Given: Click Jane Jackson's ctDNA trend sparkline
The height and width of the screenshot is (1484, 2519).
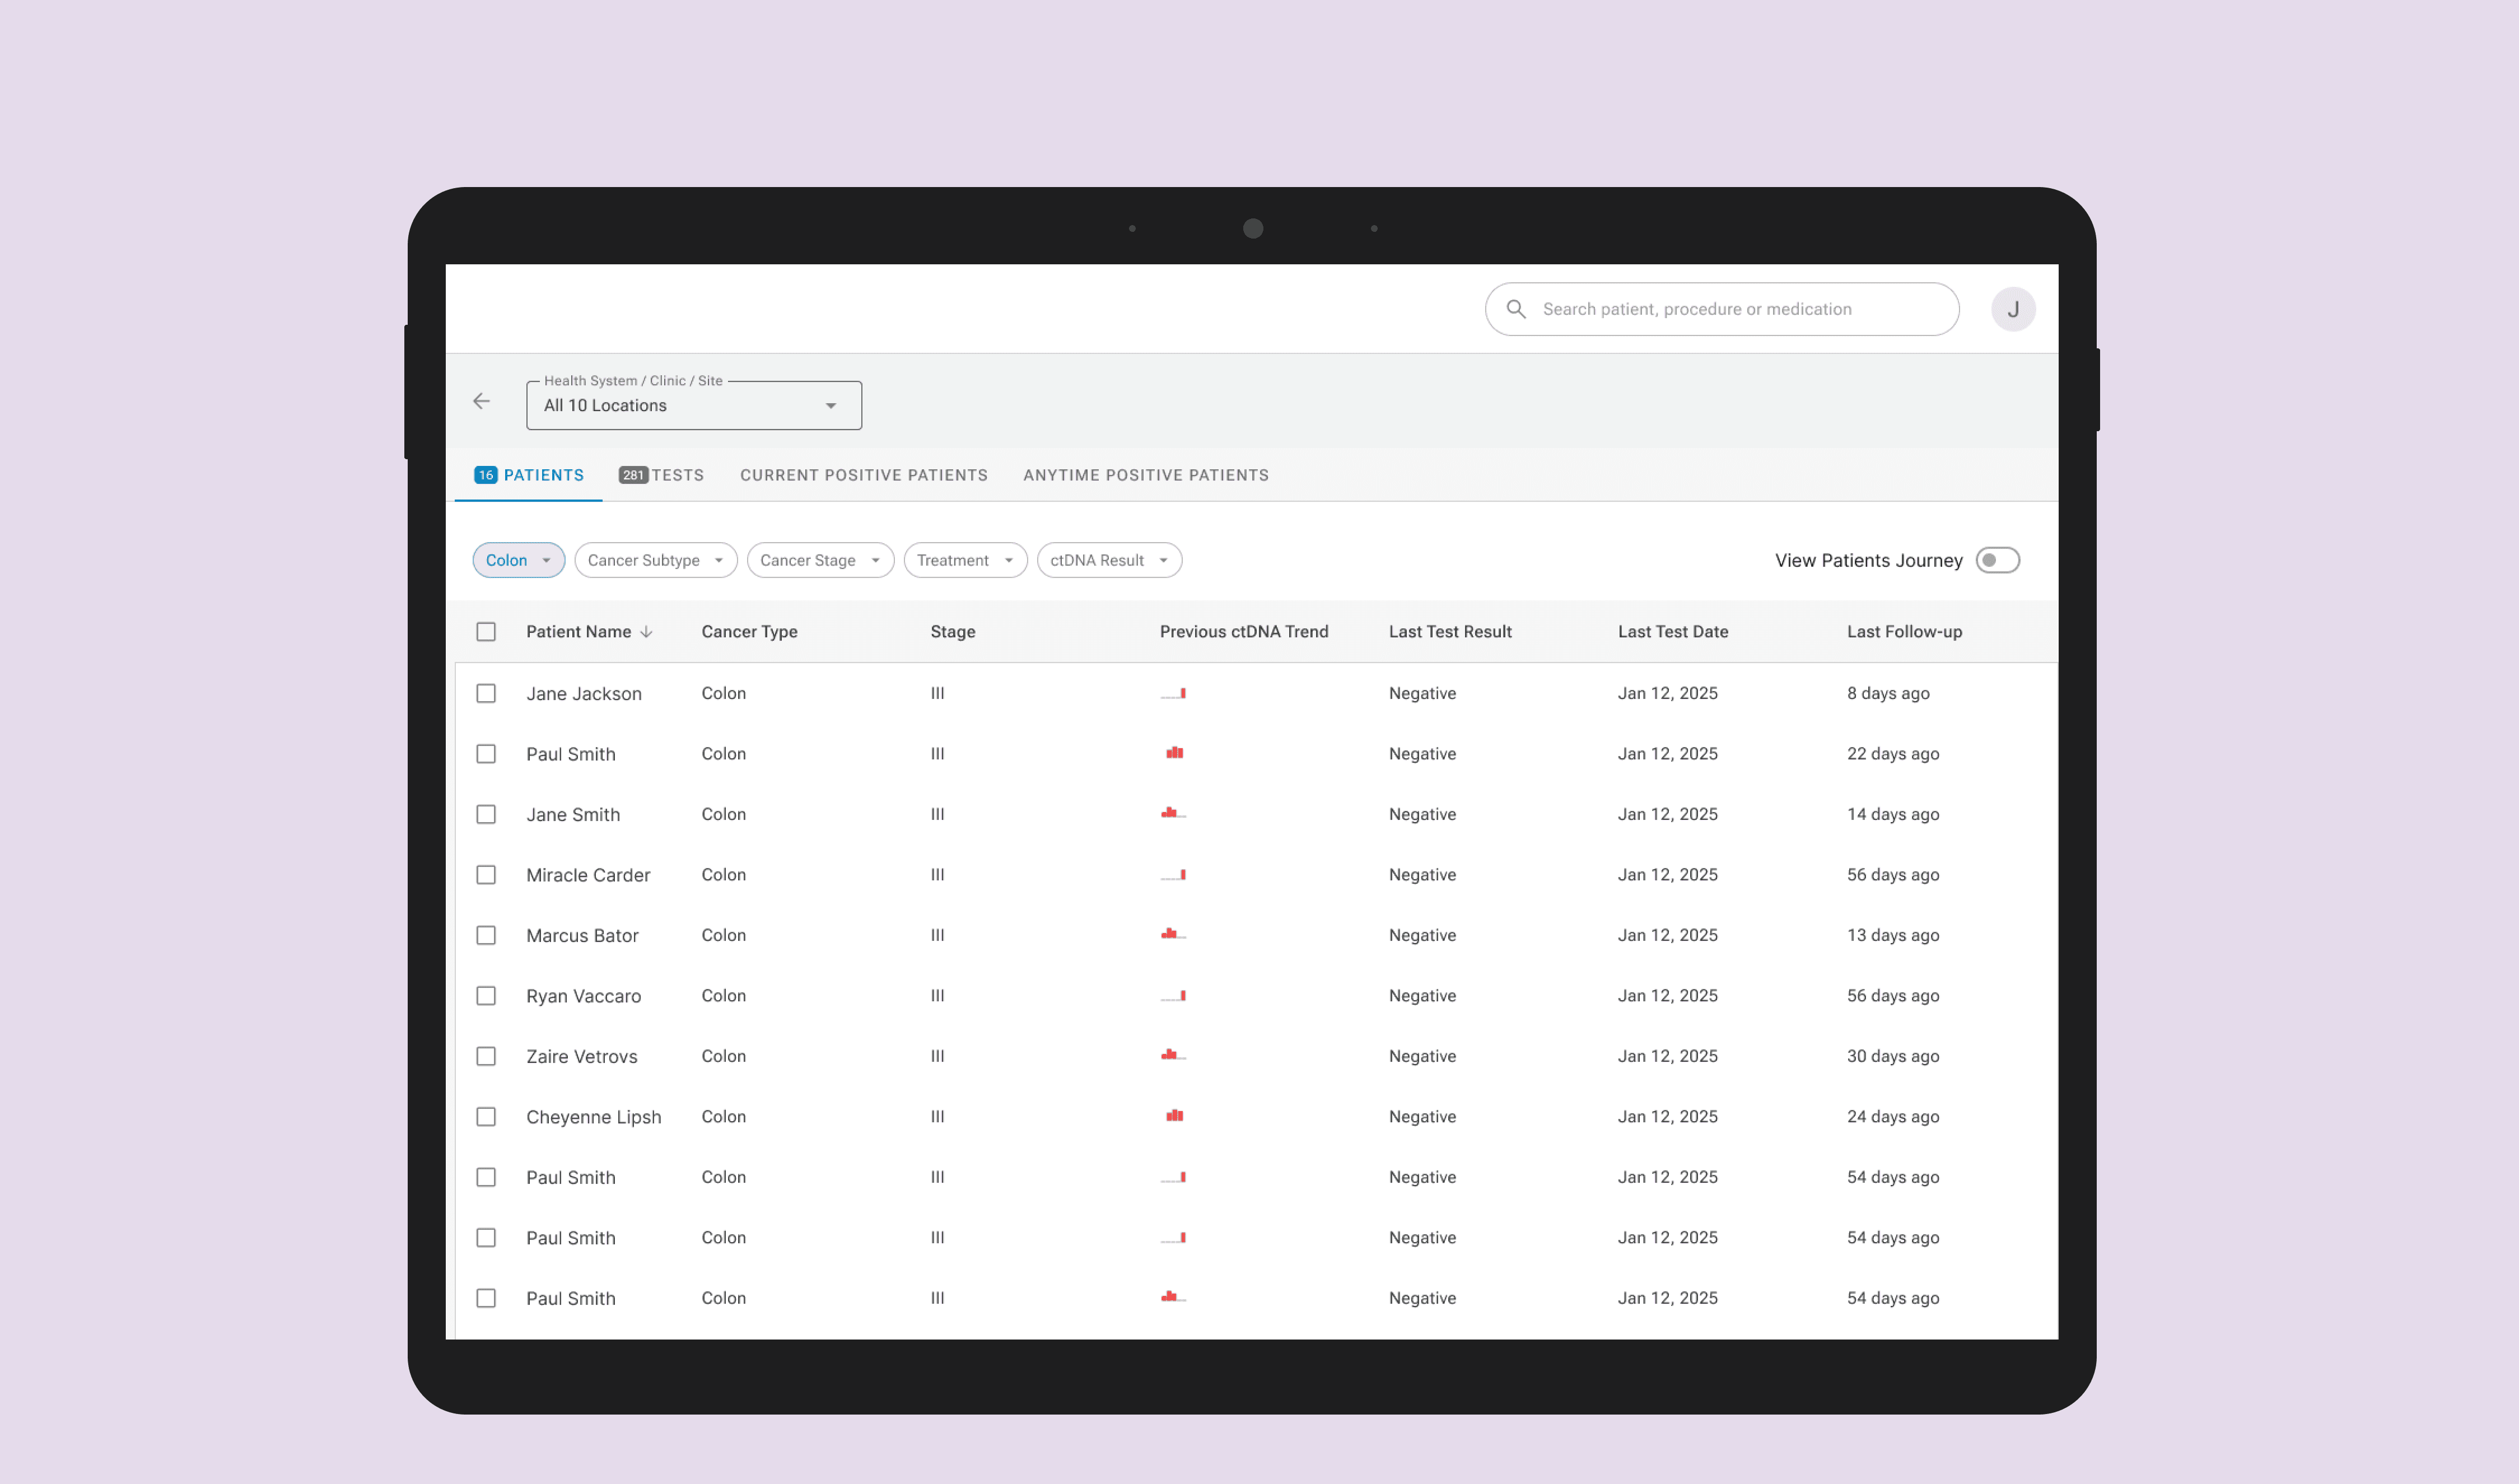Looking at the screenshot, I should [x=1174, y=693].
